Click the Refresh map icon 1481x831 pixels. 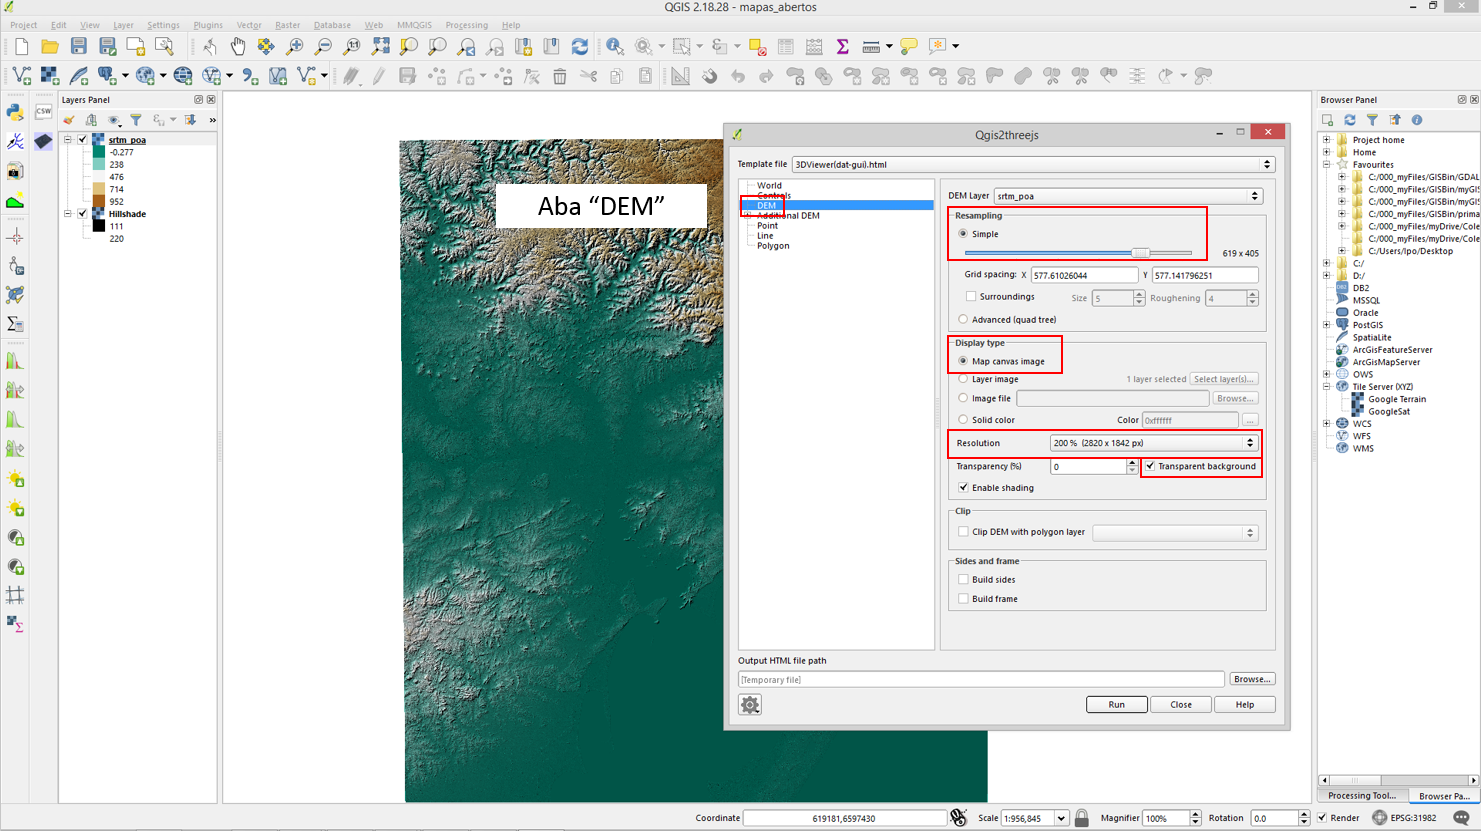[580, 46]
